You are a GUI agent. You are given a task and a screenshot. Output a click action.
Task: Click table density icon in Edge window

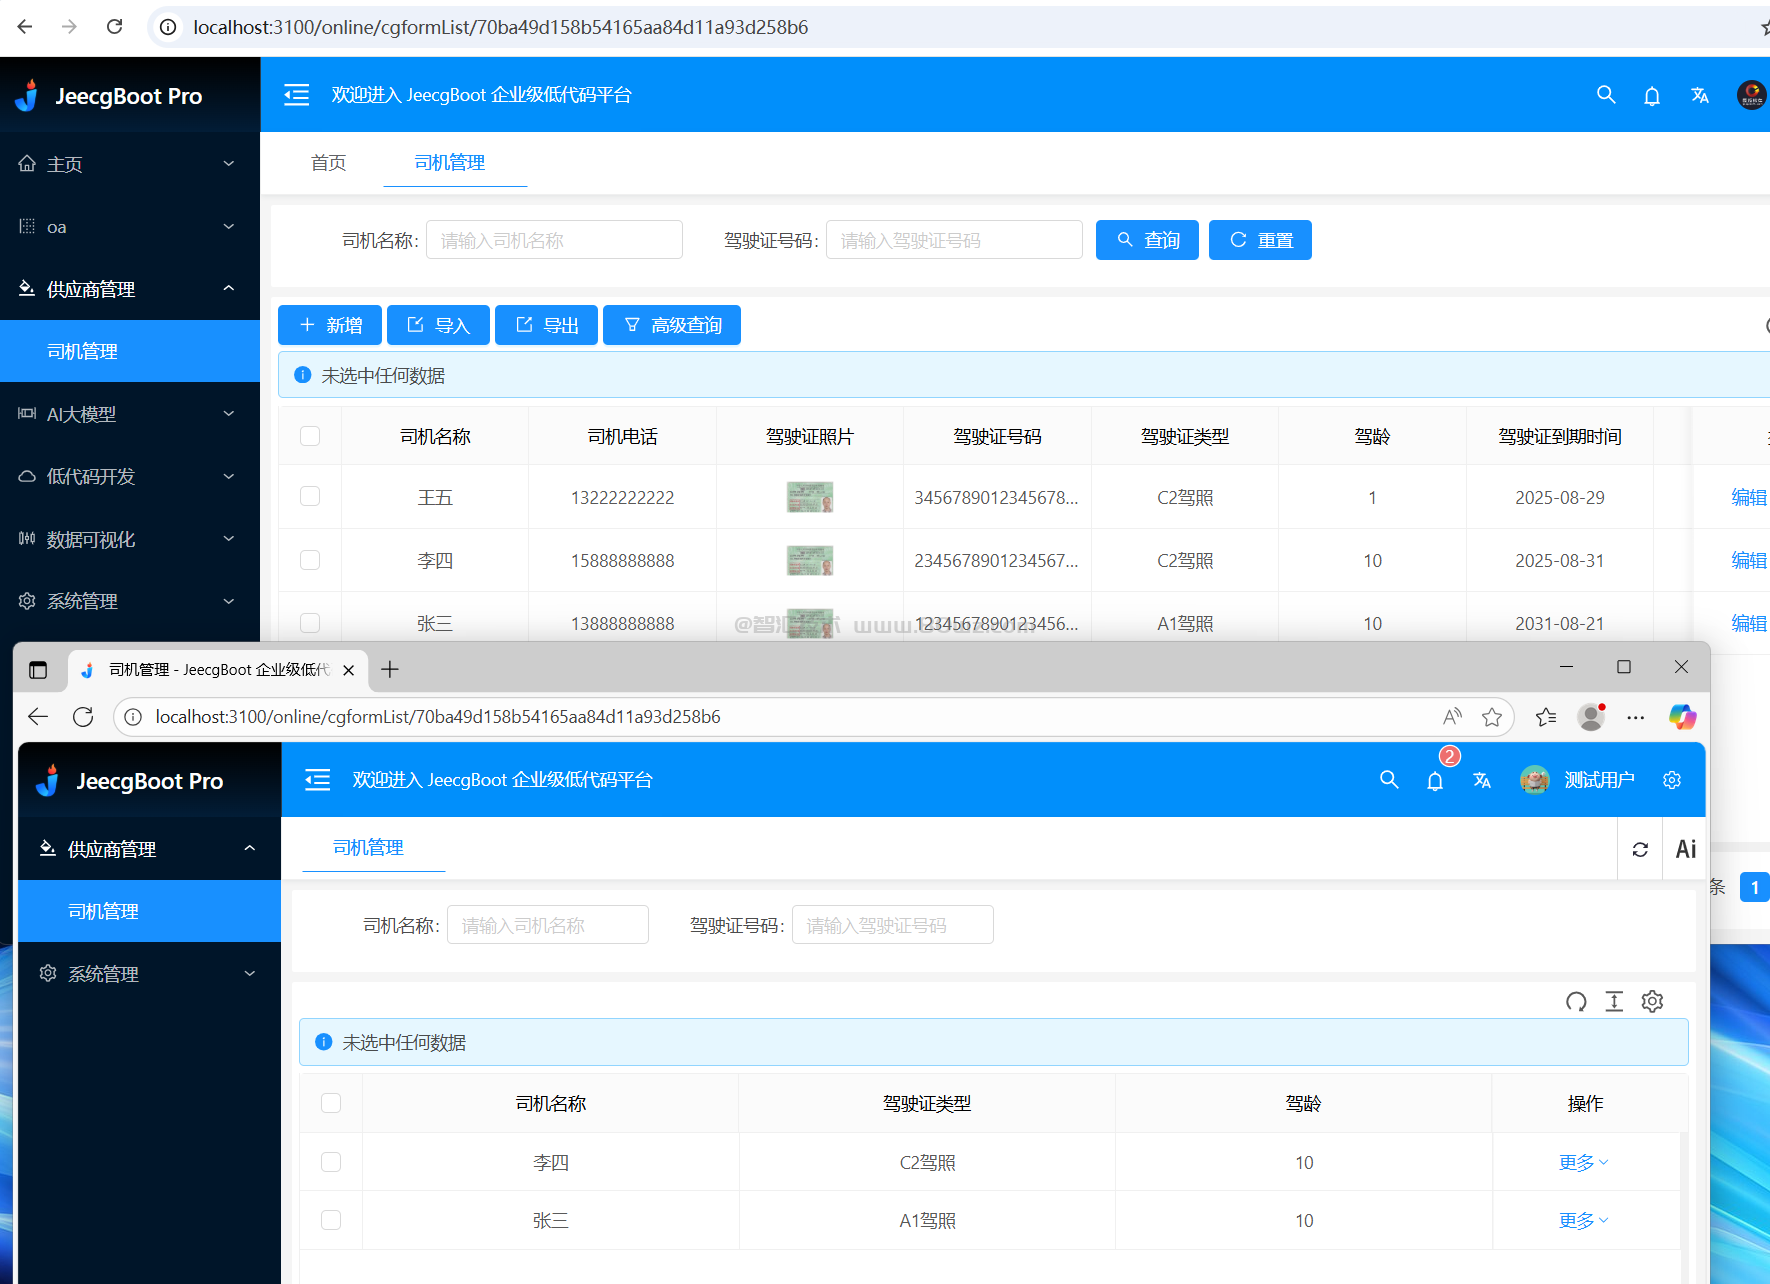pos(1614,1001)
